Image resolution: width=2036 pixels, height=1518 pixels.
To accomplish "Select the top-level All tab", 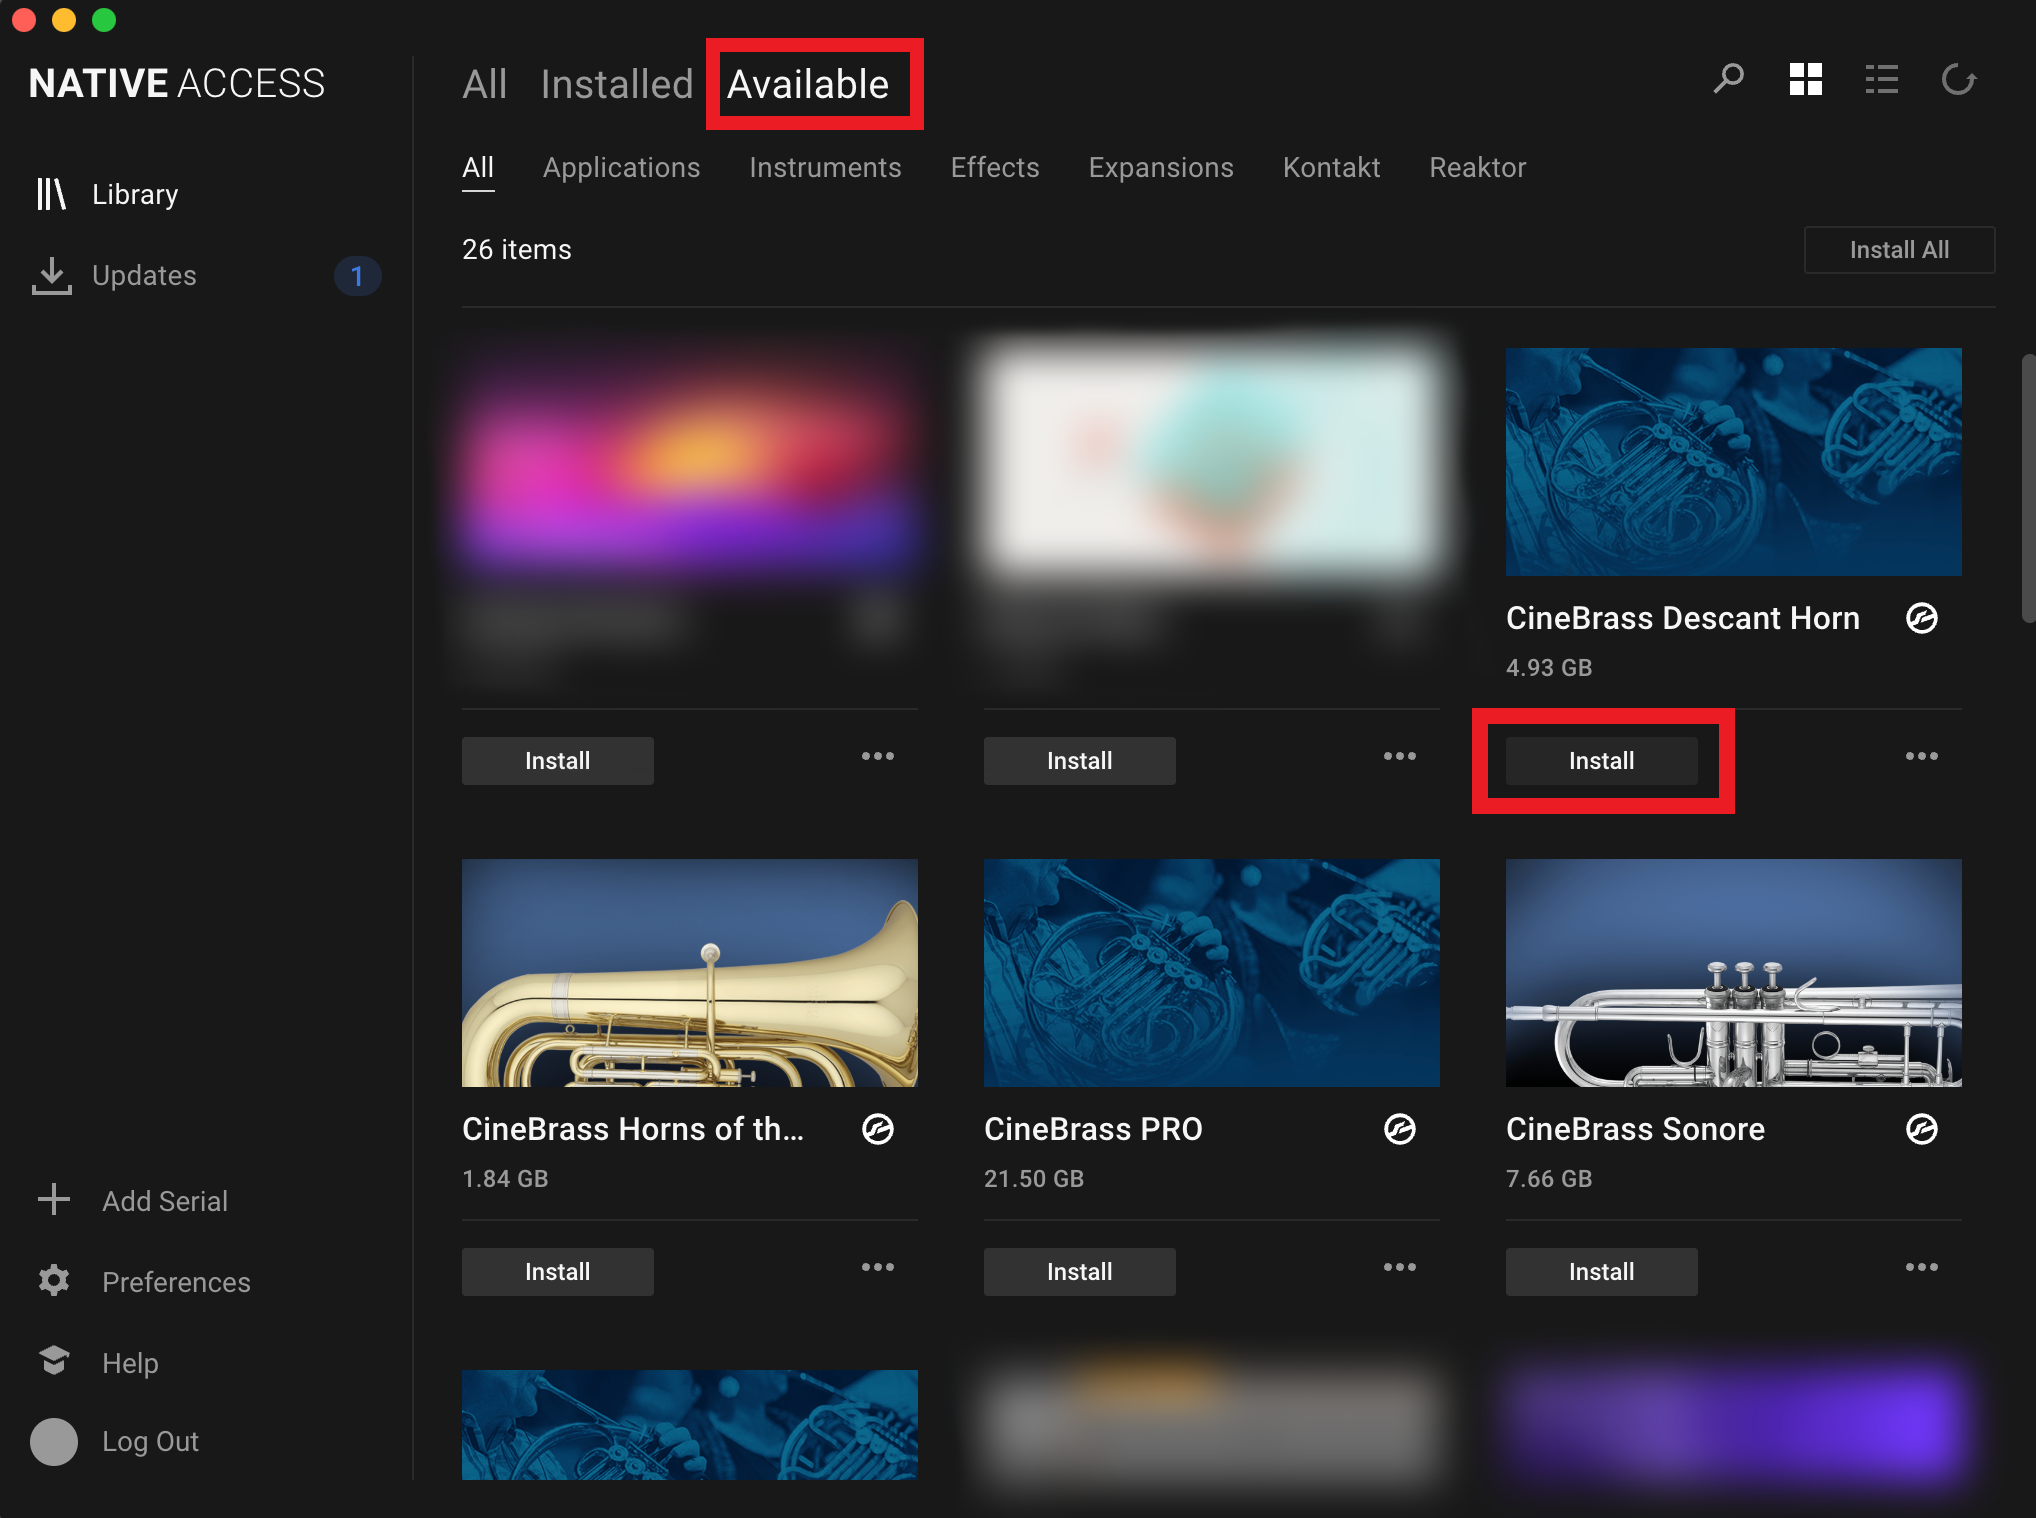I will [x=485, y=84].
